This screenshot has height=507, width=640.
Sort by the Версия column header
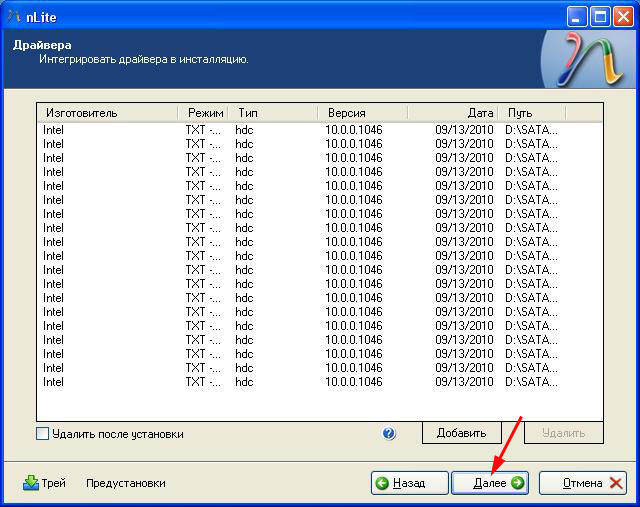362,113
